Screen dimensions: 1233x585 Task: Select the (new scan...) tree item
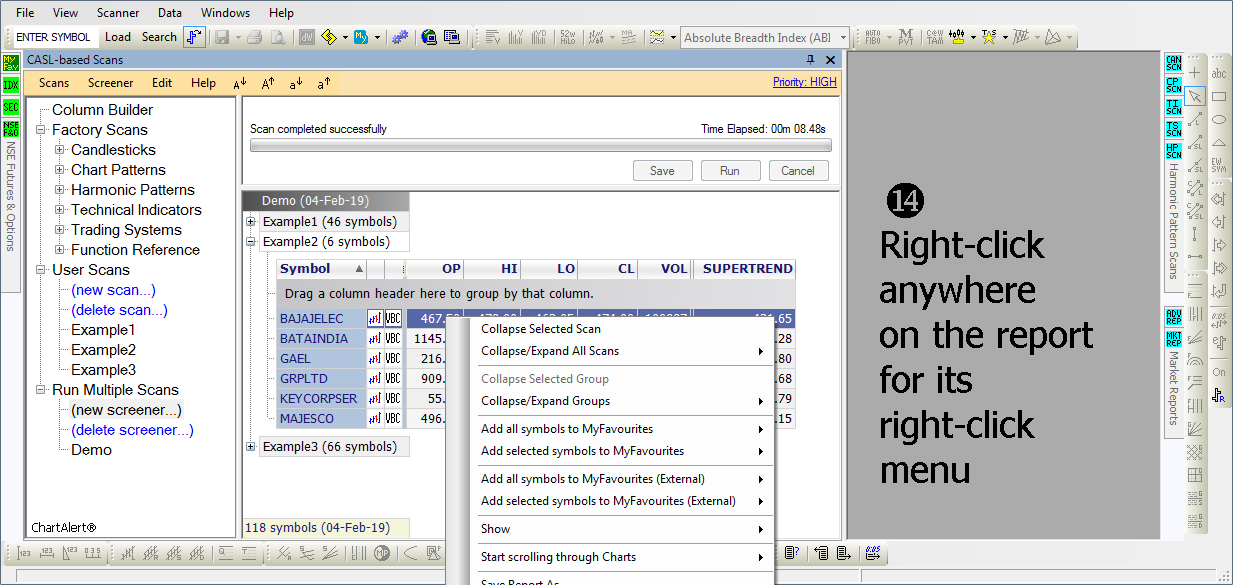pyautogui.click(x=113, y=290)
